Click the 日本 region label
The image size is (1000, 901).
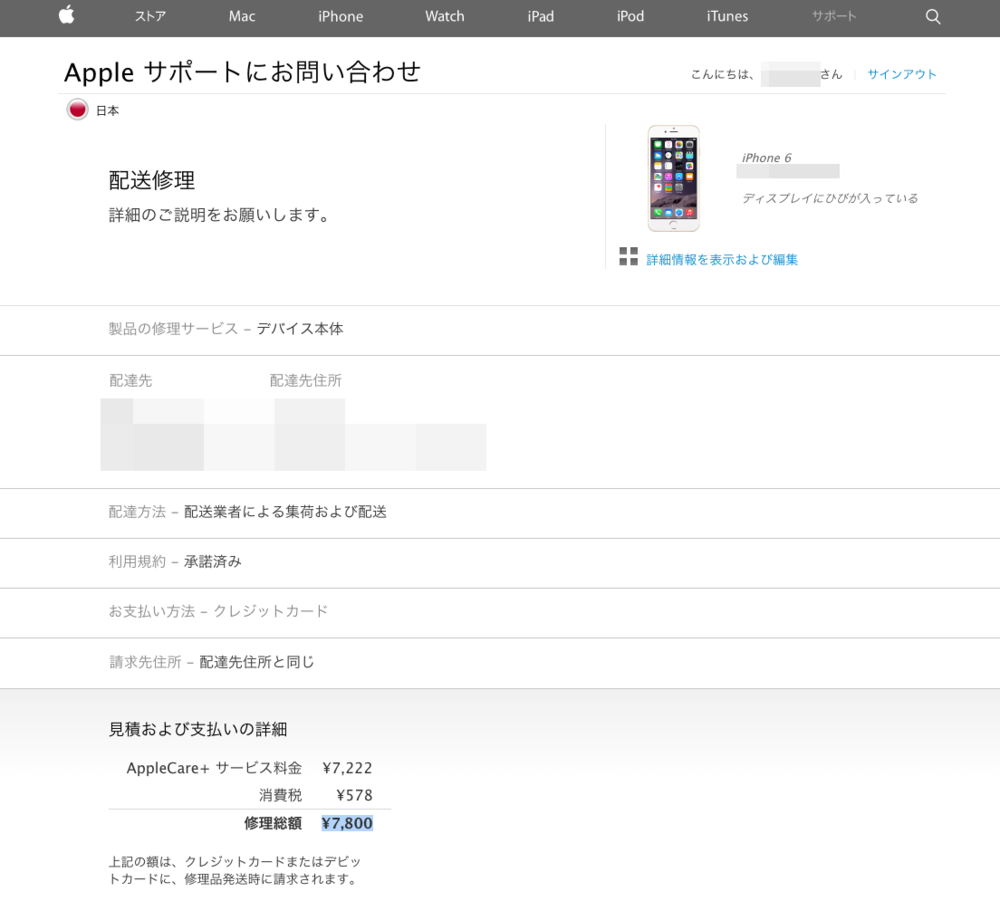(107, 110)
